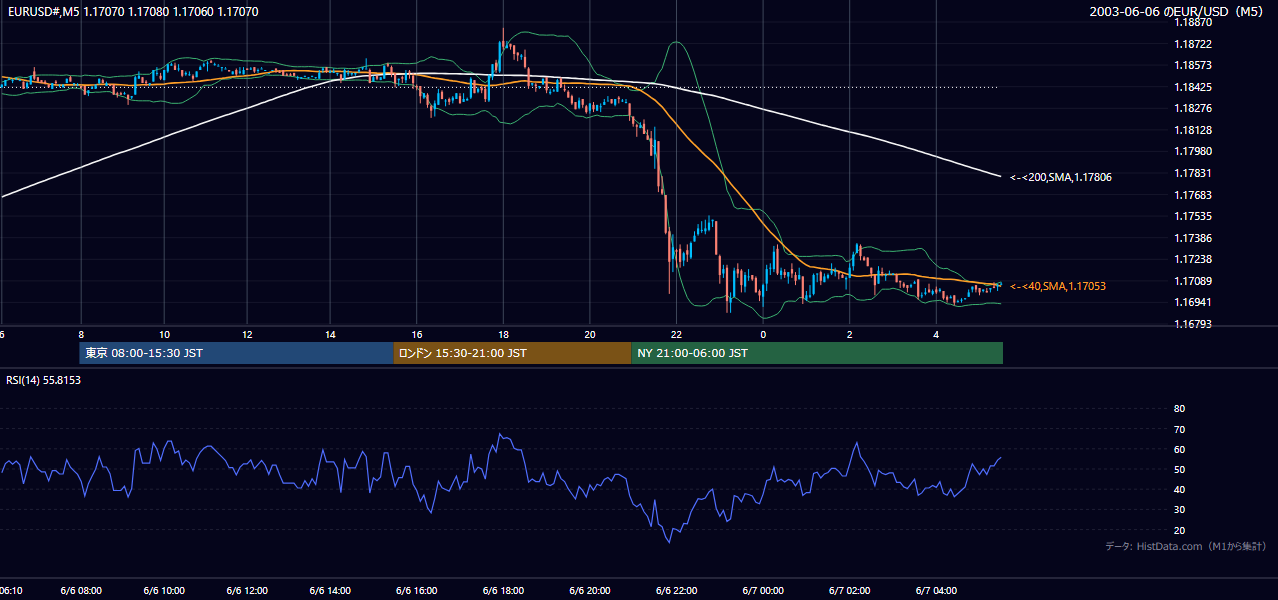This screenshot has width=1278, height=600.
Task: Click the '6/7 02:00' bottom time label
Action: [850, 591]
